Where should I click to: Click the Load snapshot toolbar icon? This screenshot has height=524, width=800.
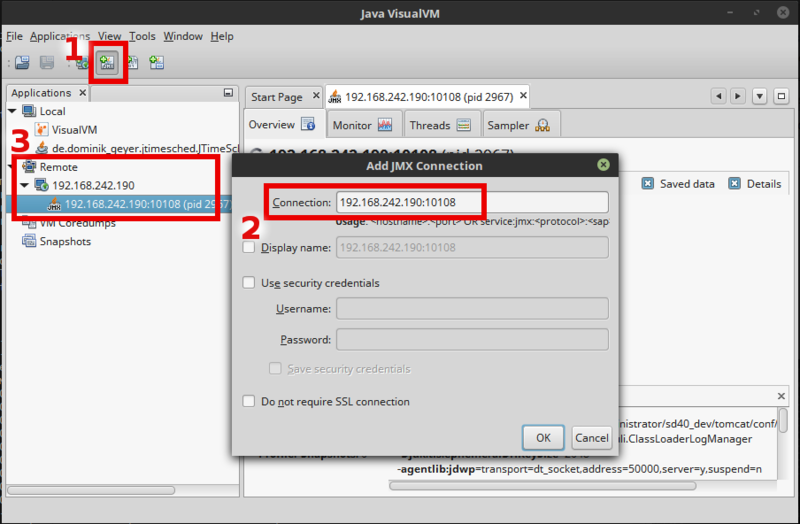[x=21, y=63]
